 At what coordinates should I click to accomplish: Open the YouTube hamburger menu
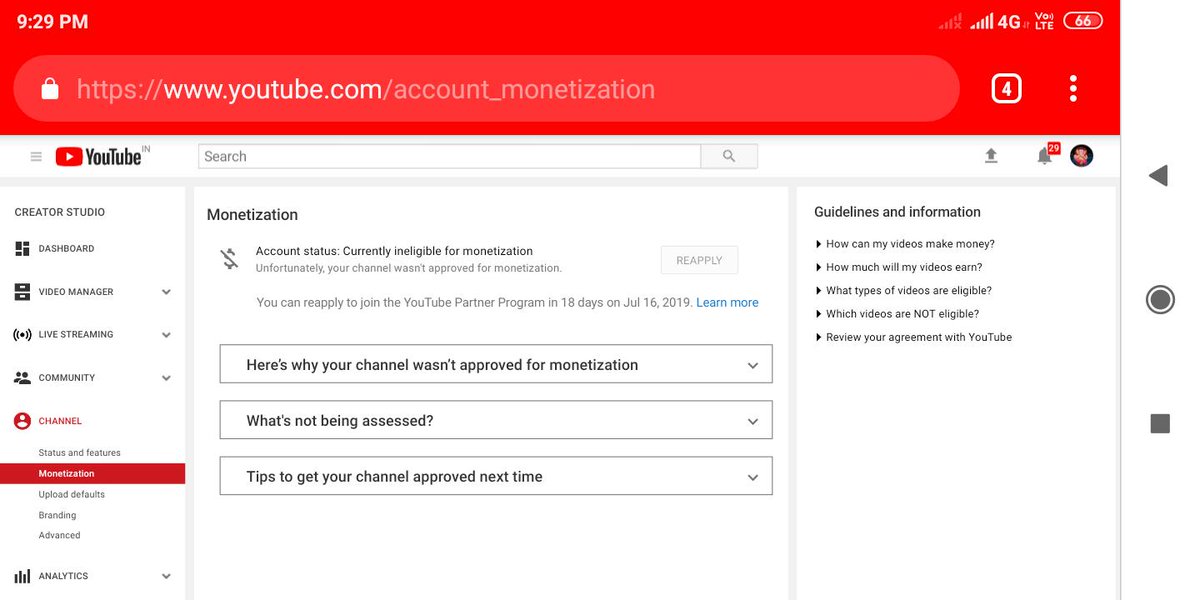pyautogui.click(x=36, y=157)
